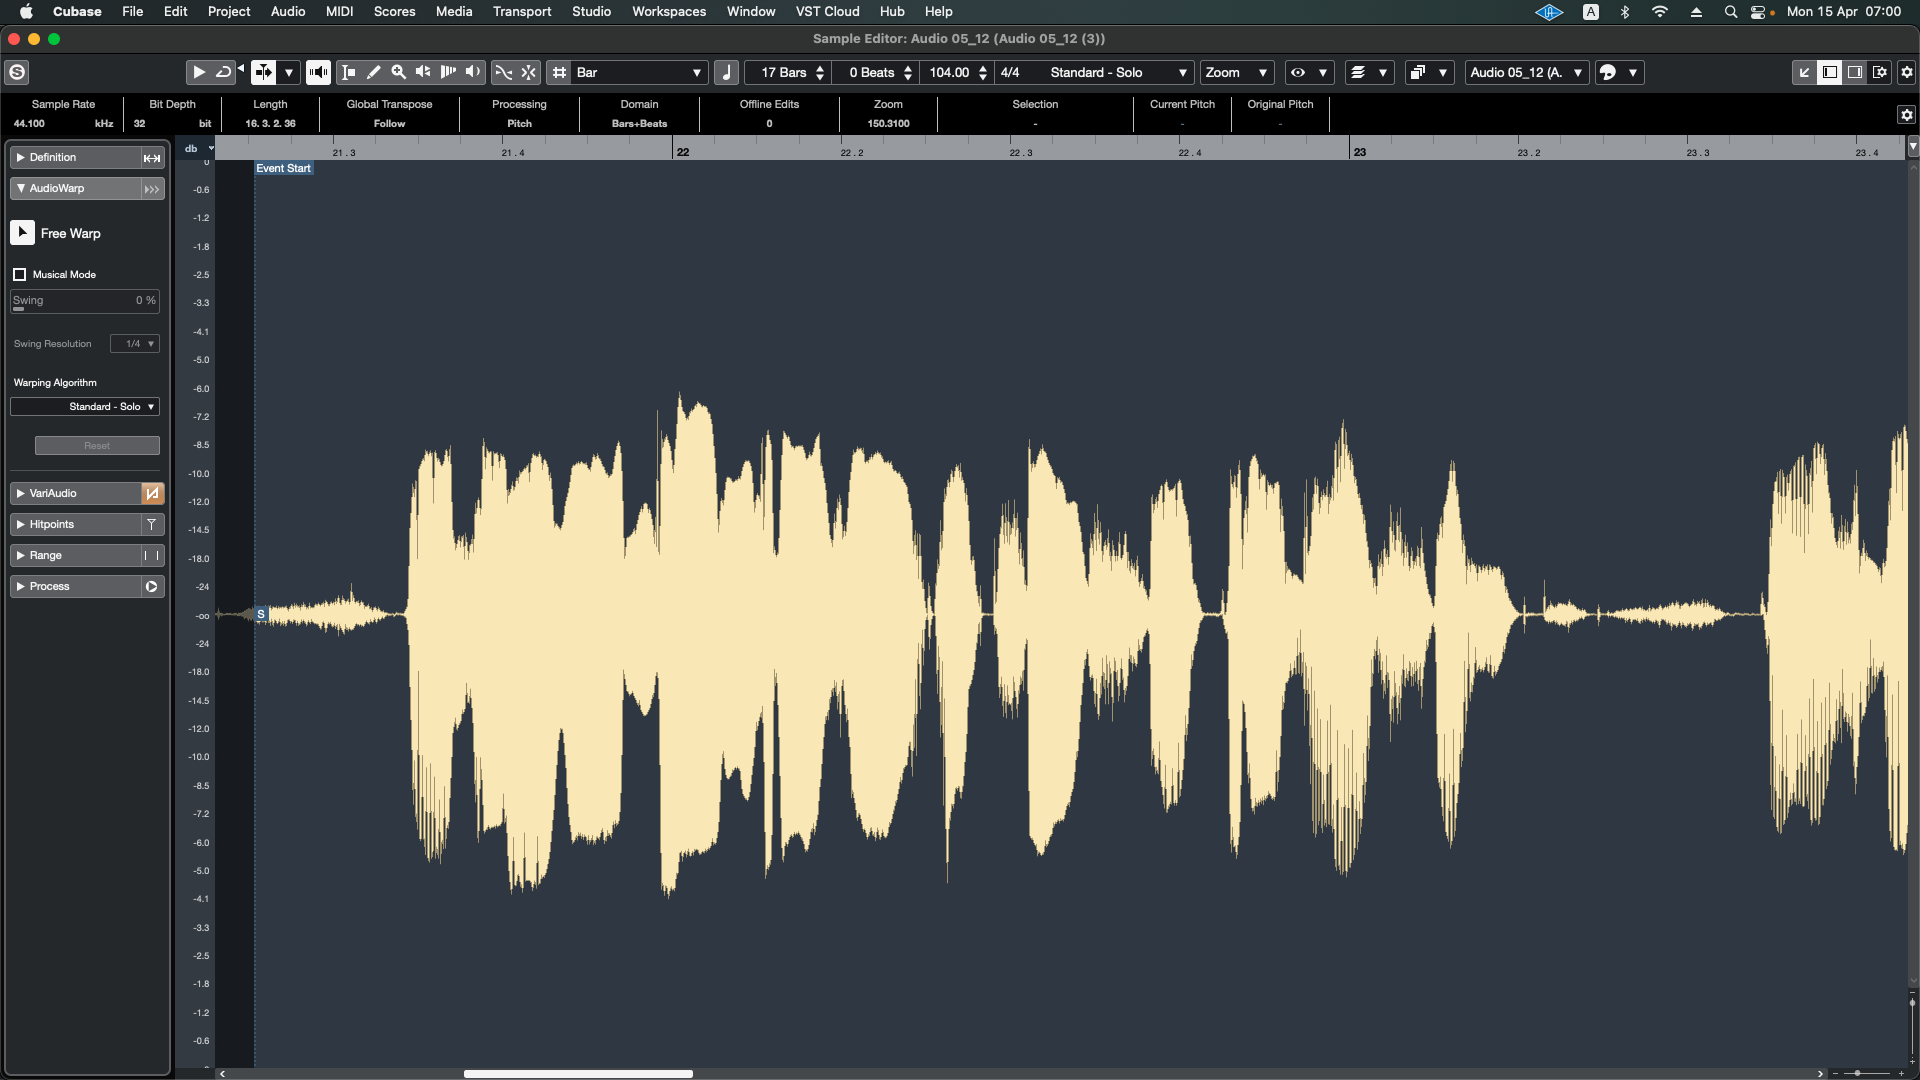The image size is (1920, 1080).
Task: Open Warping Algorithm Standard - Solo dropdown
Action: 85,407
